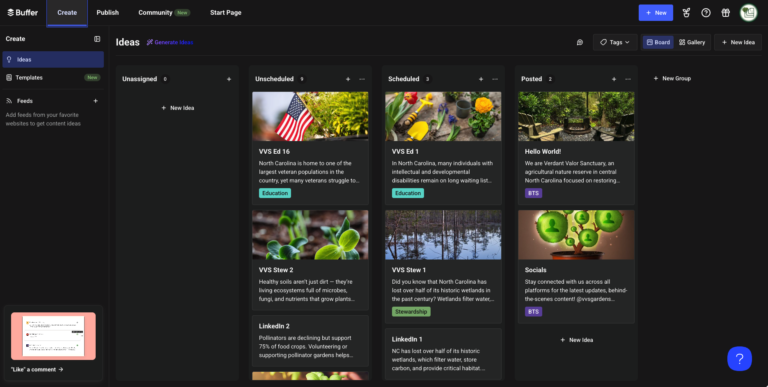Click the VVS Stew 1 card title
768x387 pixels.
(x=408, y=270)
